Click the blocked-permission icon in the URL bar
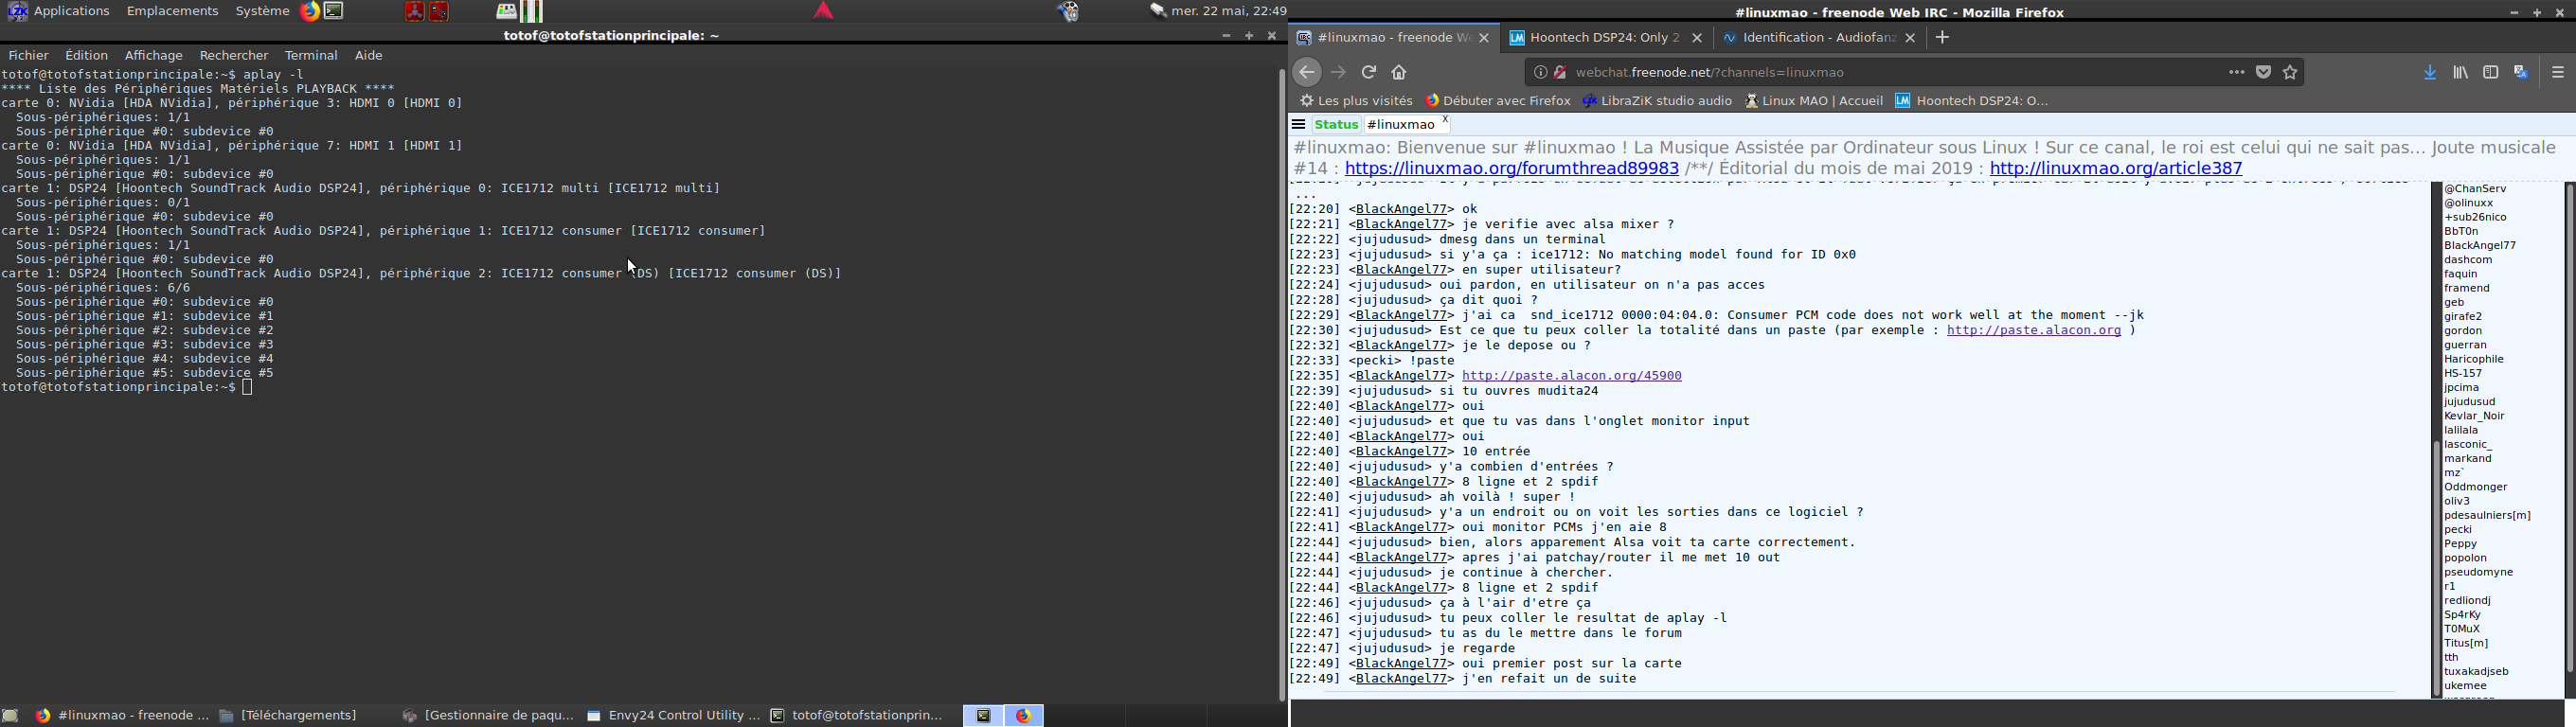The height and width of the screenshot is (727, 2576). click(x=1560, y=72)
